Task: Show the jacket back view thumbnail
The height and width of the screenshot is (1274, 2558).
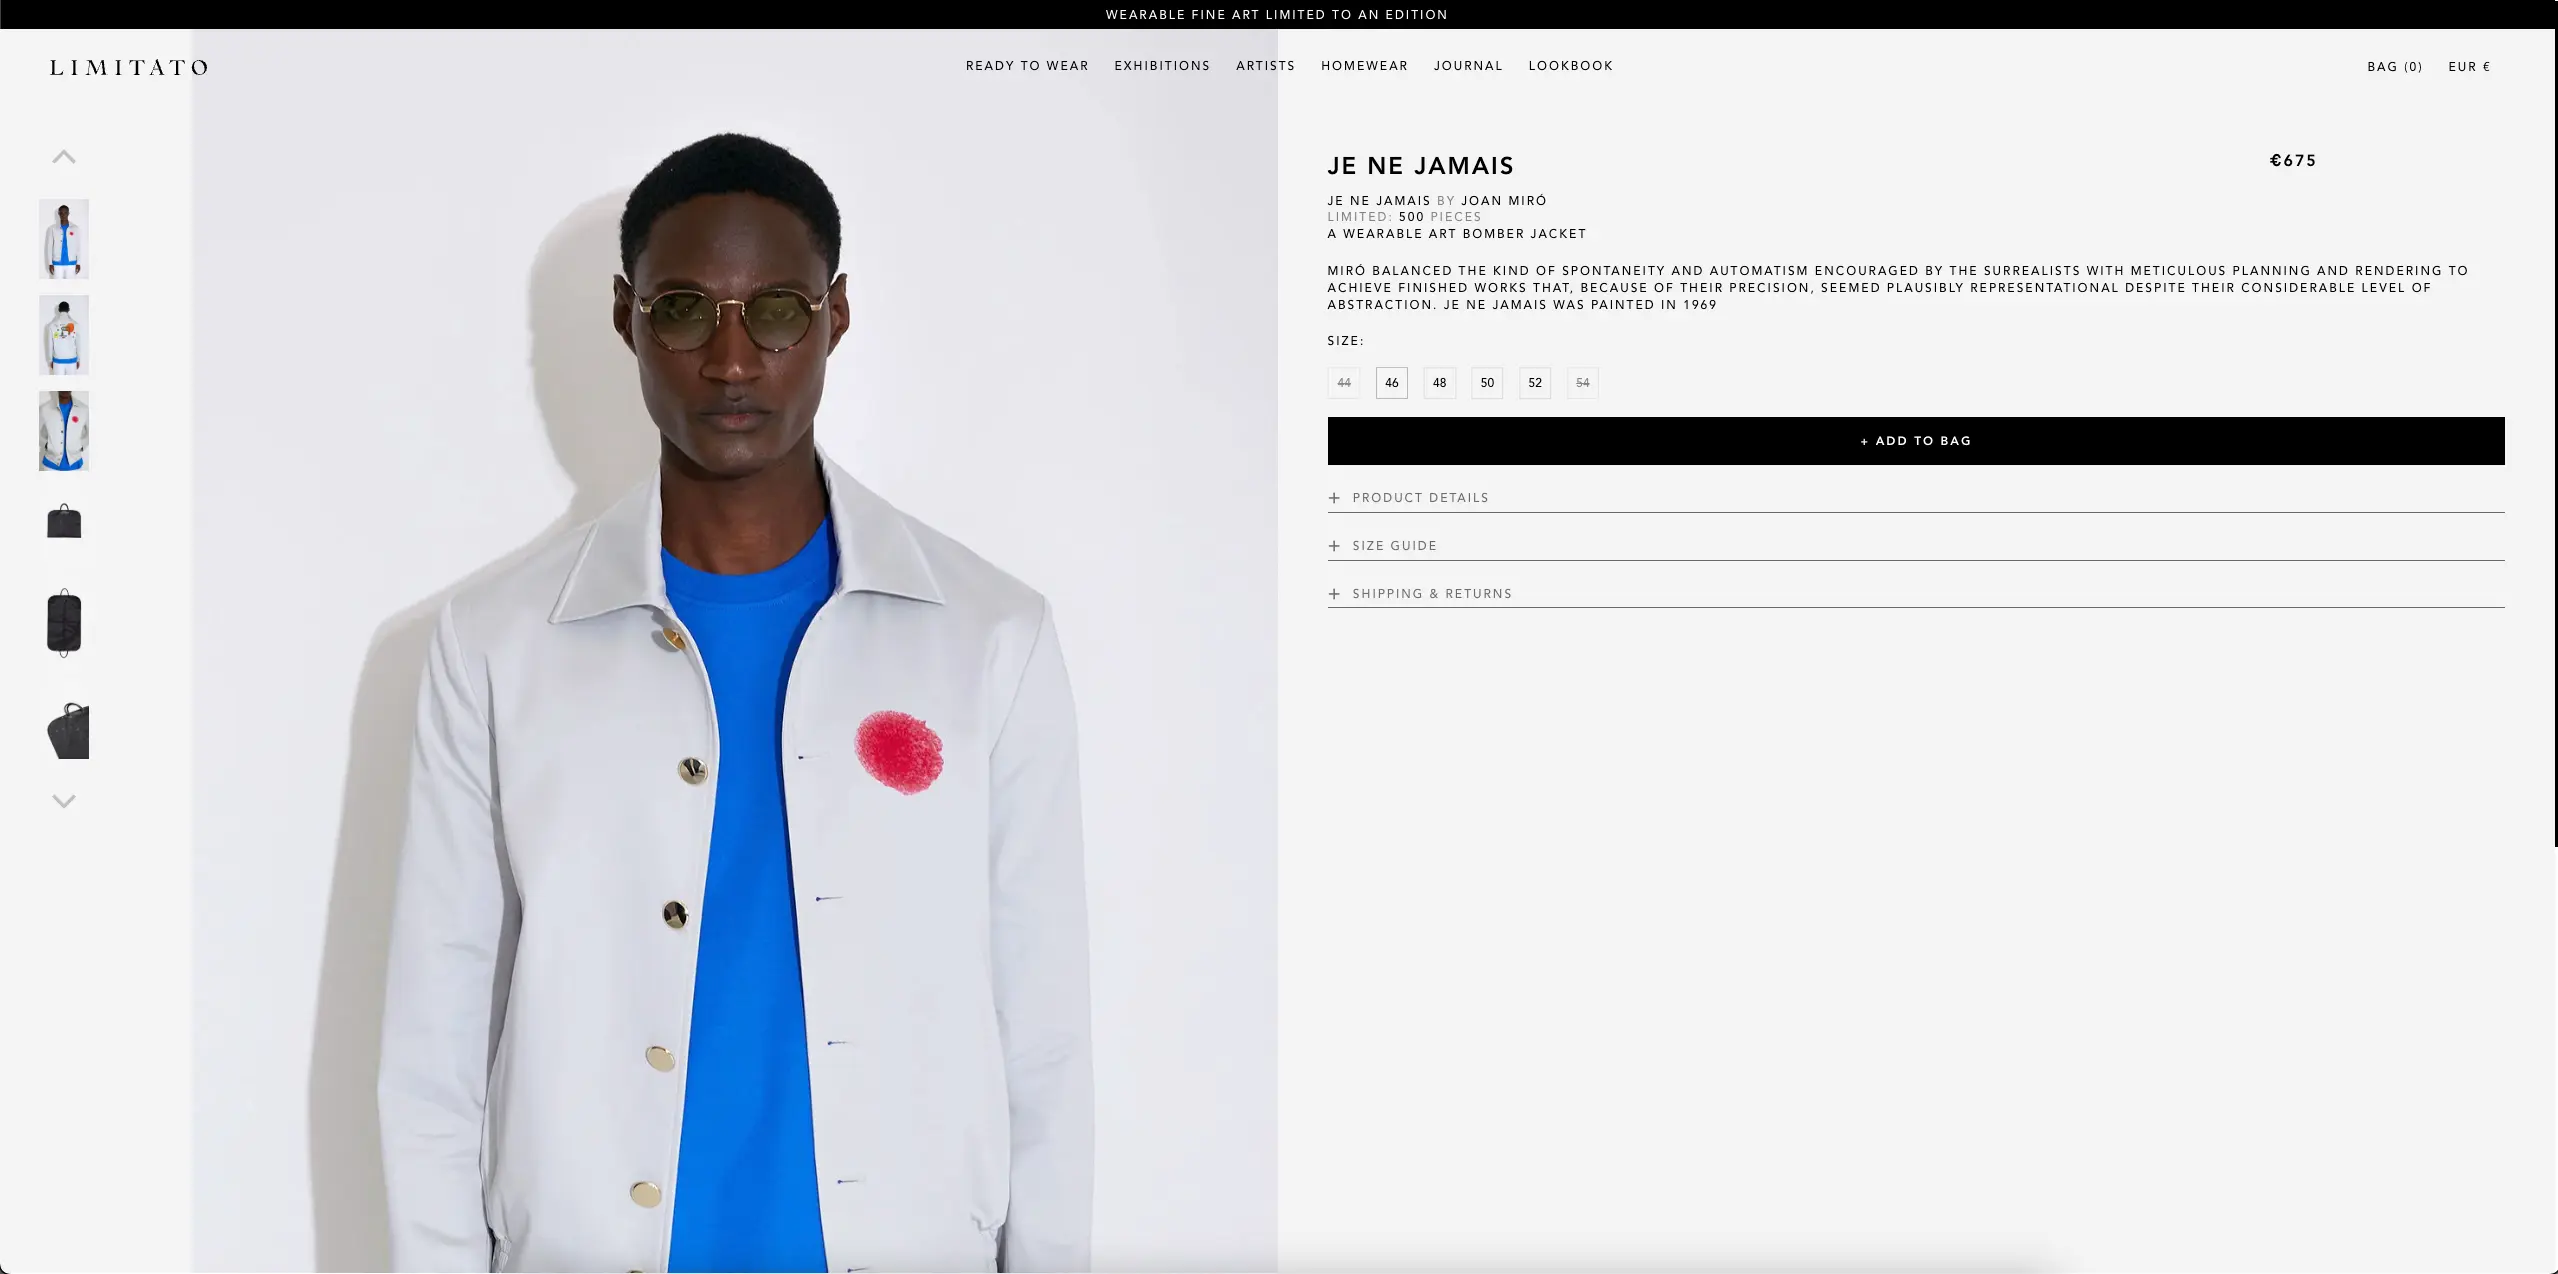Action: [64, 335]
